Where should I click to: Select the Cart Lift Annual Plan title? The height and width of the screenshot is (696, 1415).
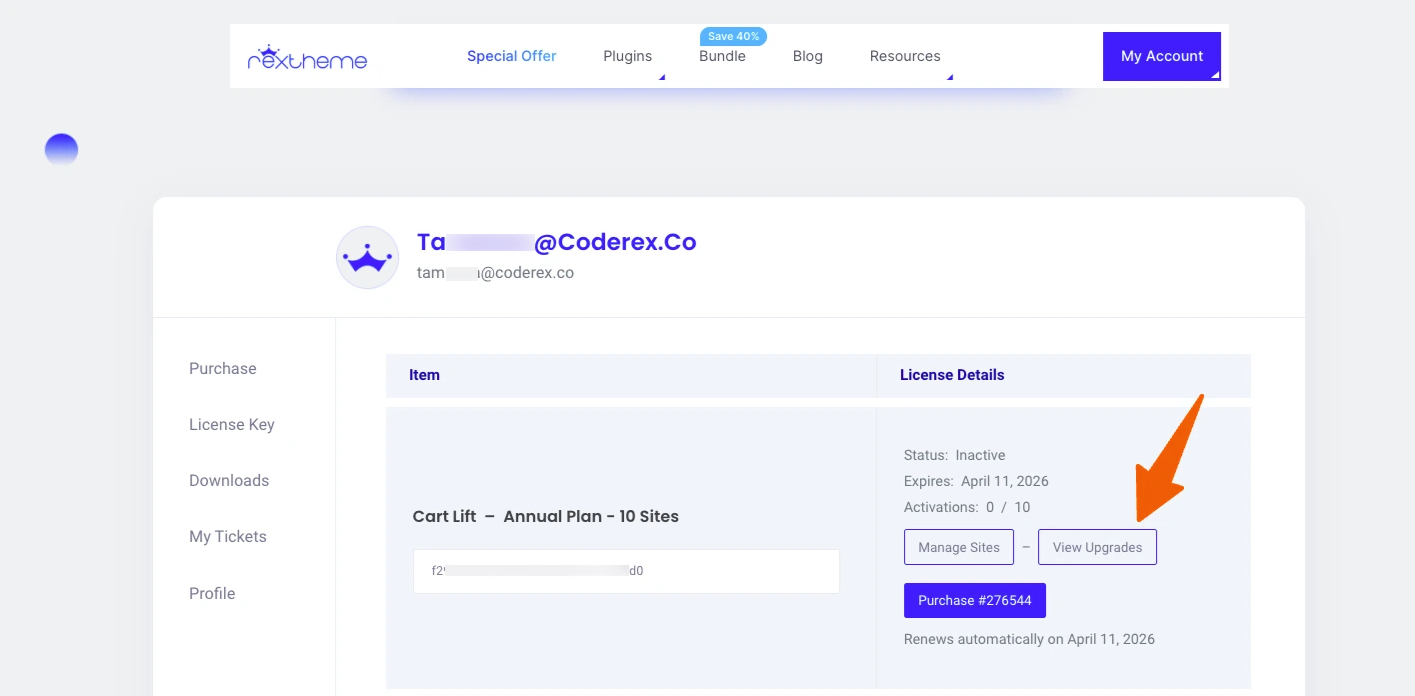pos(546,516)
